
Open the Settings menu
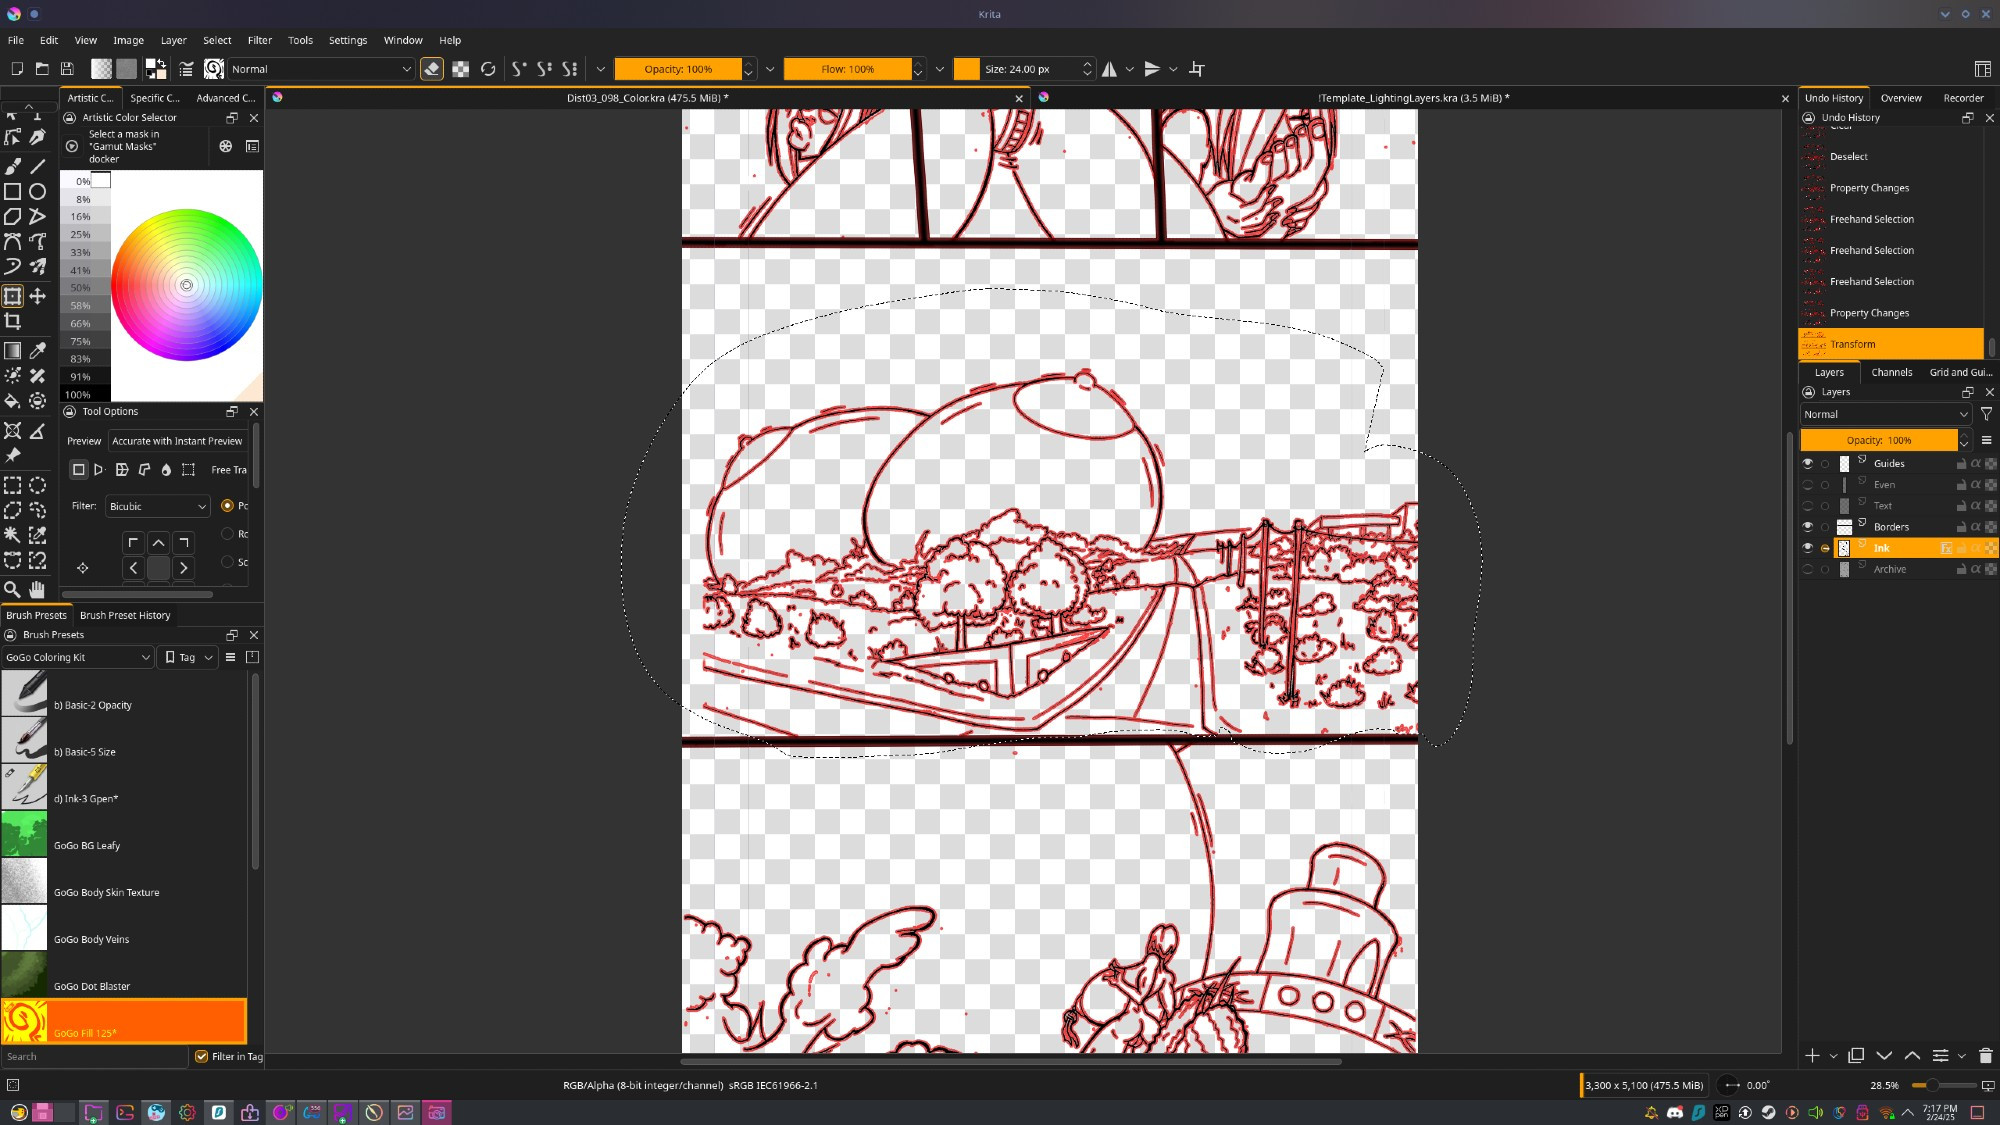(x=347, y=40)
